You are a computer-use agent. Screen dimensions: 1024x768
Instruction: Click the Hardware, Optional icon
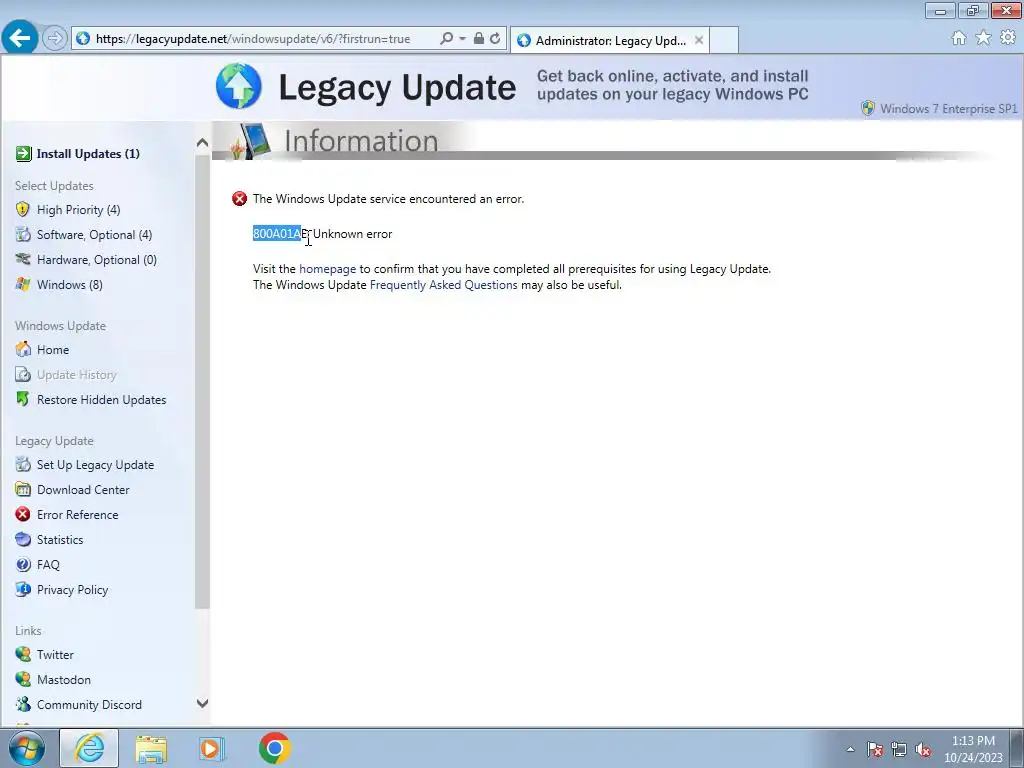23,259
